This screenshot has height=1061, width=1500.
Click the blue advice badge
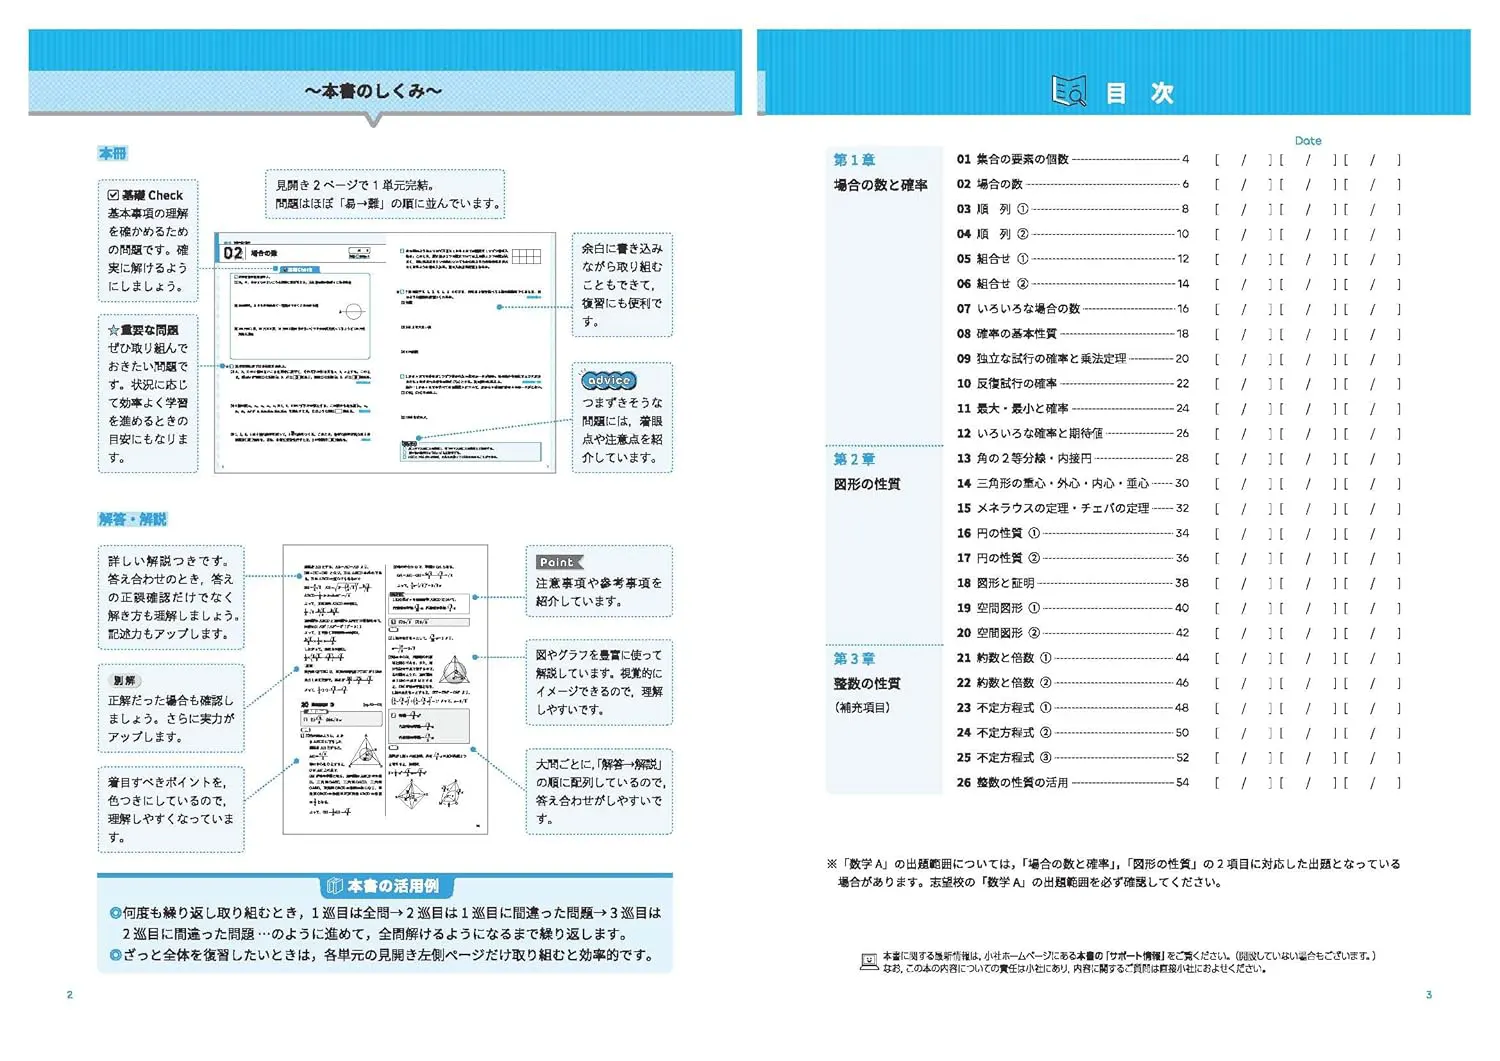tap(609, 381)
